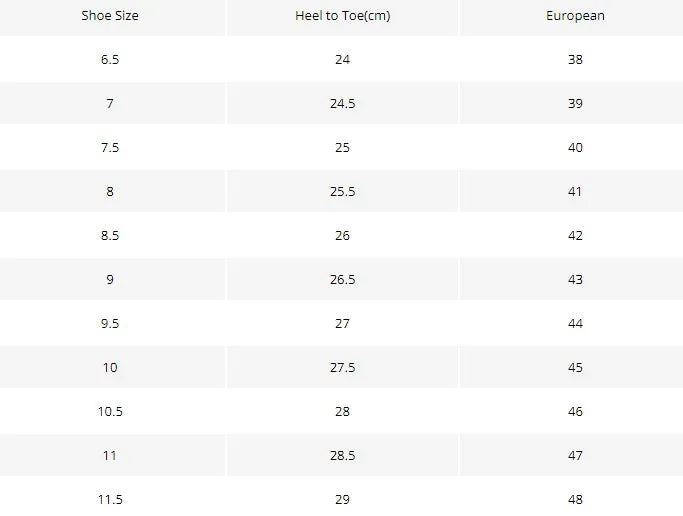This screenshot has width=683, height=516.
Task: Select shoe size 7.5 cell
Action: (112, 147)
